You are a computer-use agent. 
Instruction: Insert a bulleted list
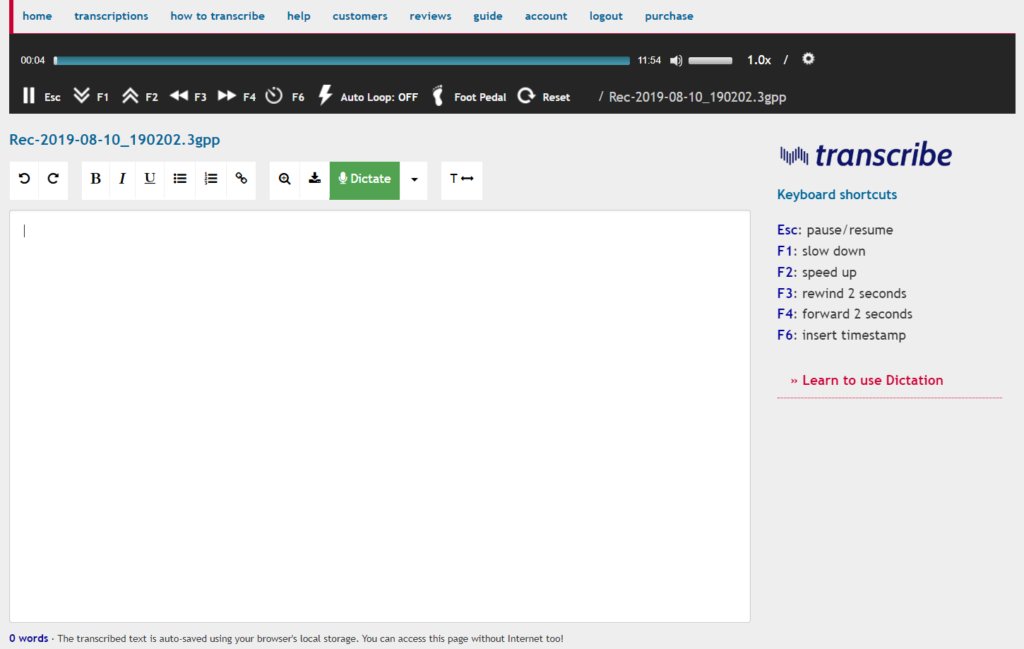click(180, 179)
